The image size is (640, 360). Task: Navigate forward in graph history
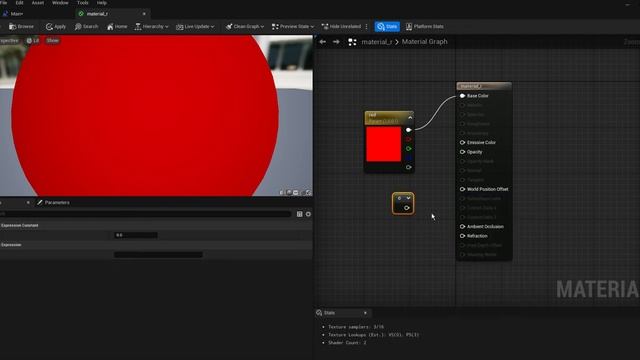[336, 42]
